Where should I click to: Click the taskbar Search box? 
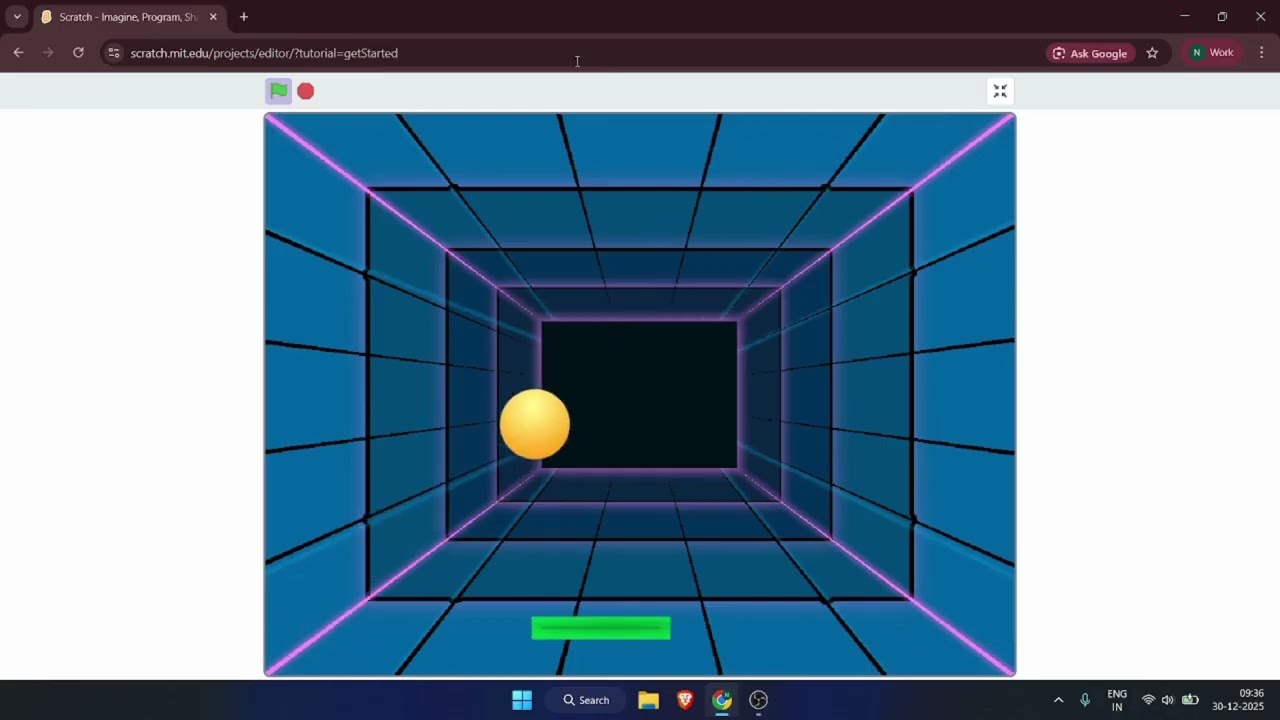click(x=586, y=700)
